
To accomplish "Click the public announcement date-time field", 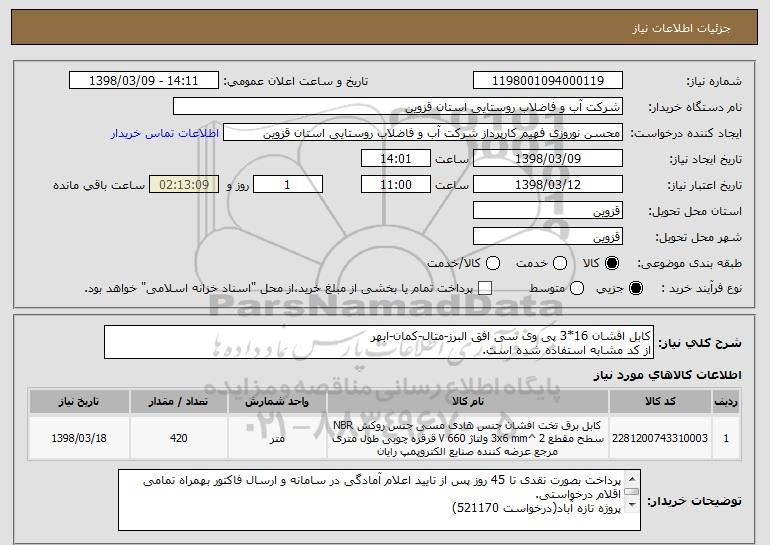I will coord(144,81).
